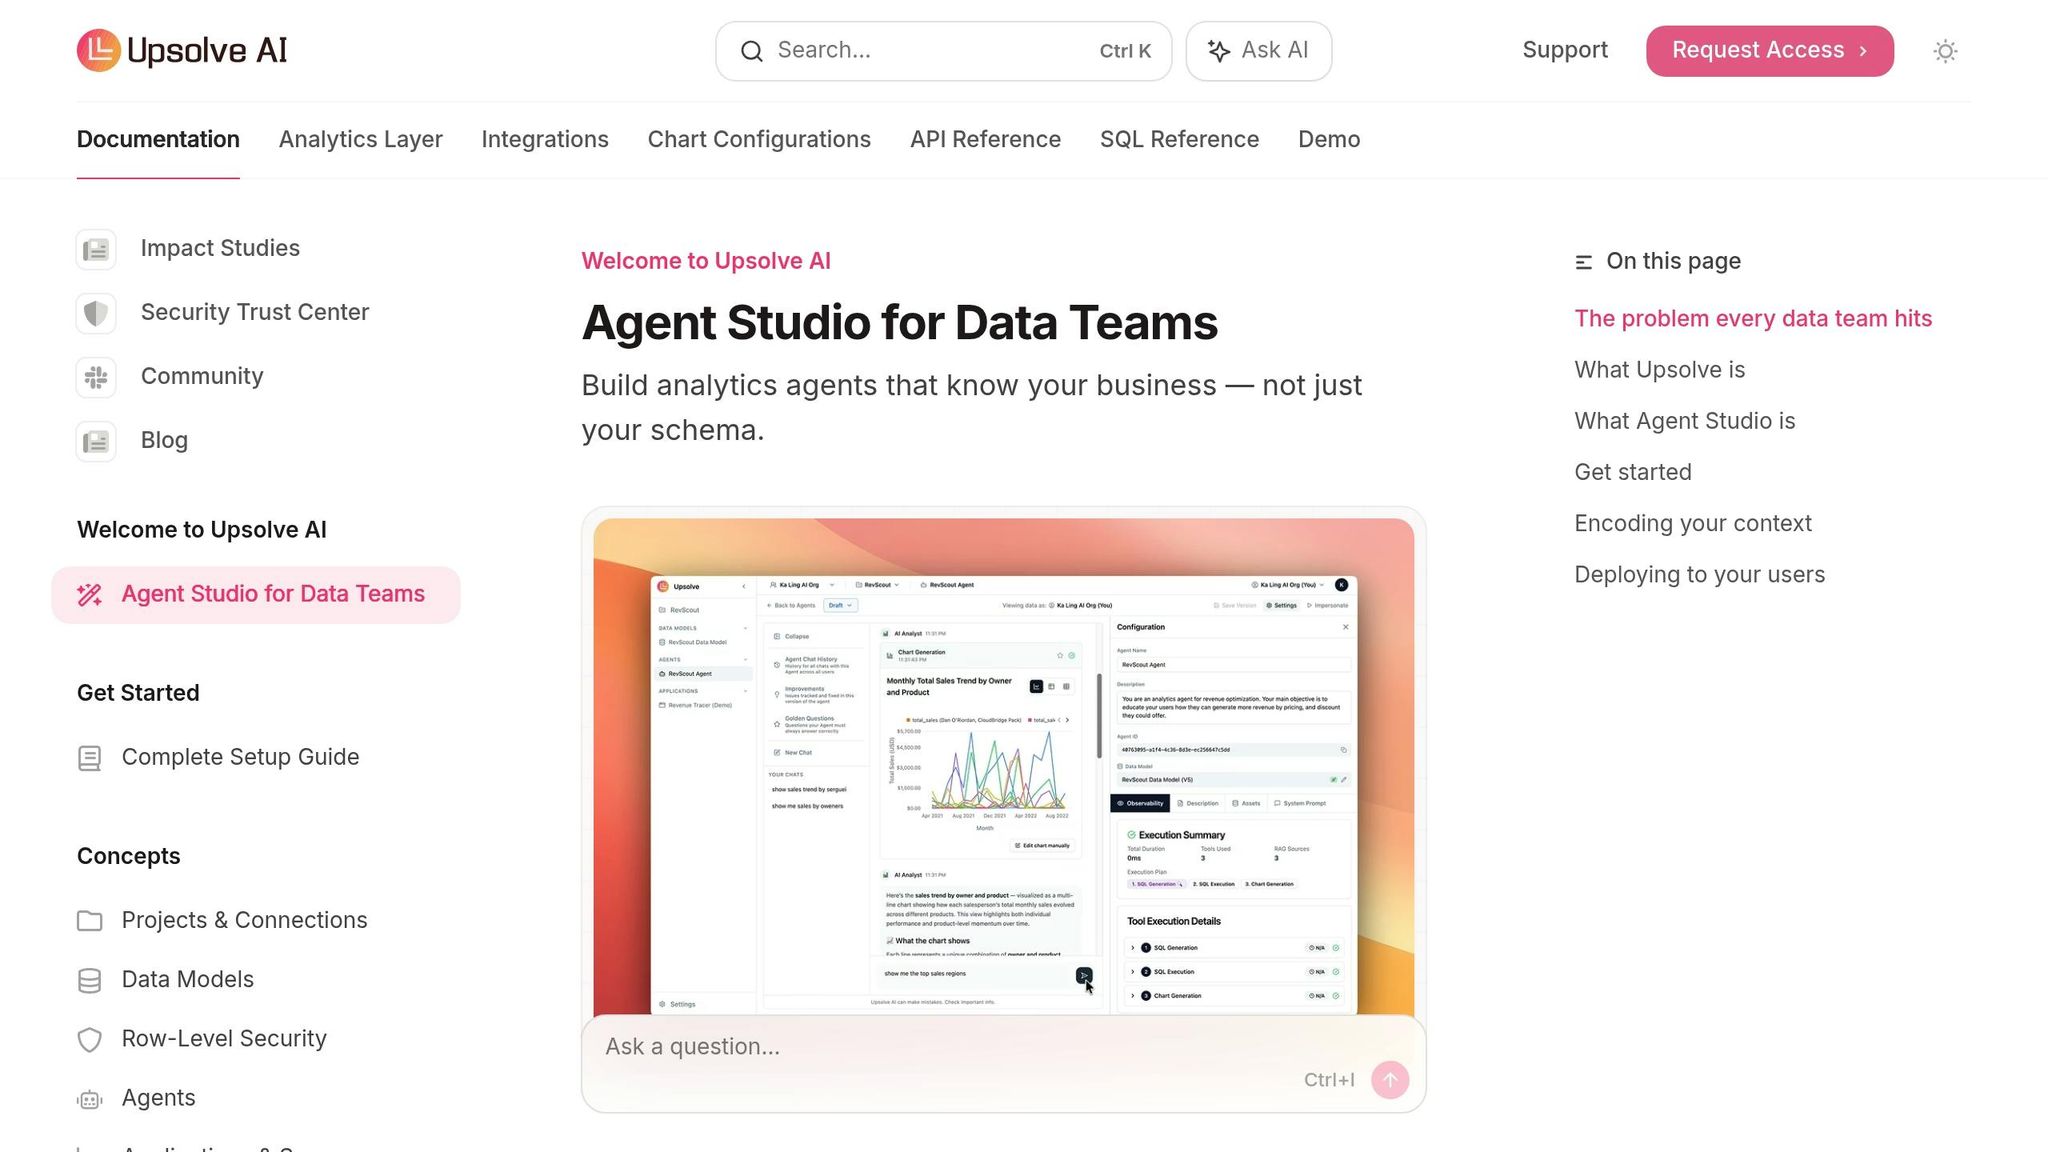
Task: Click the Upsolve AI logo icon
Action: pyautogui.click(x=98, y=51)
